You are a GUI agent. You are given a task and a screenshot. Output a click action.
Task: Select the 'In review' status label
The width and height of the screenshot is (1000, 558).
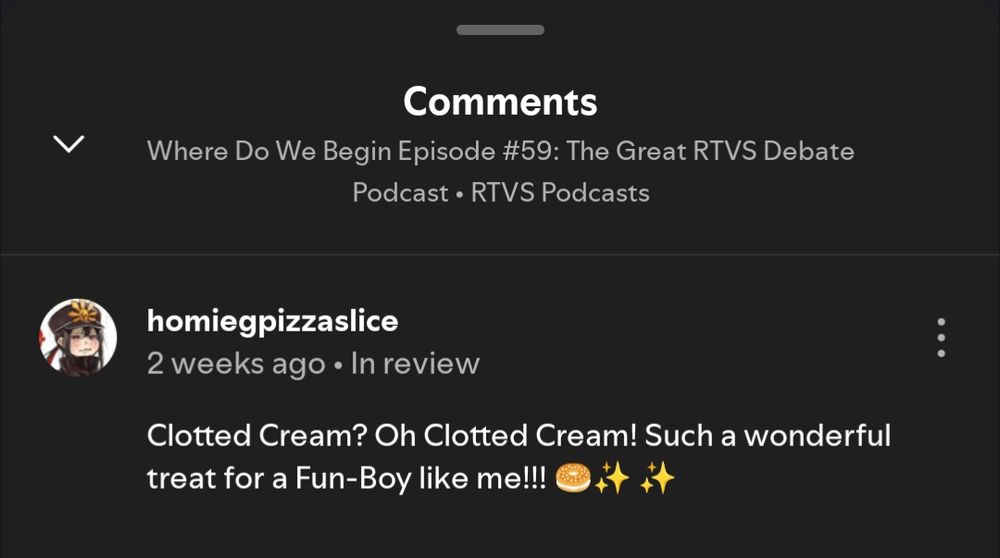click(415, 363)
